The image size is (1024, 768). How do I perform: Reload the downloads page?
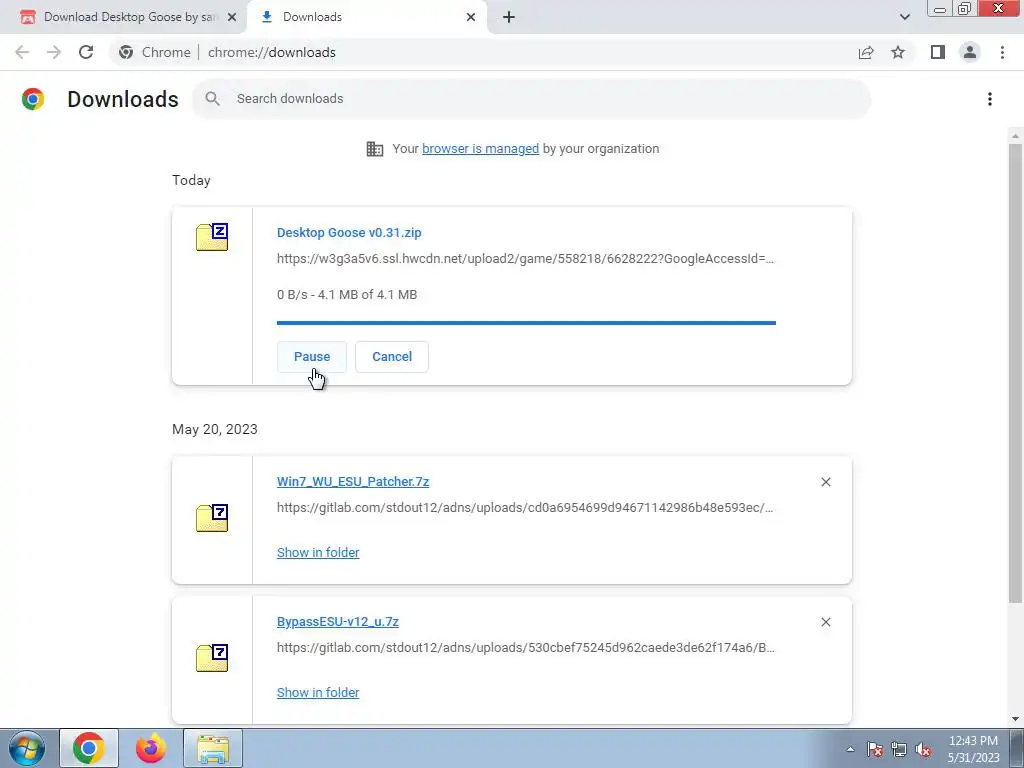tap(86, 52)
